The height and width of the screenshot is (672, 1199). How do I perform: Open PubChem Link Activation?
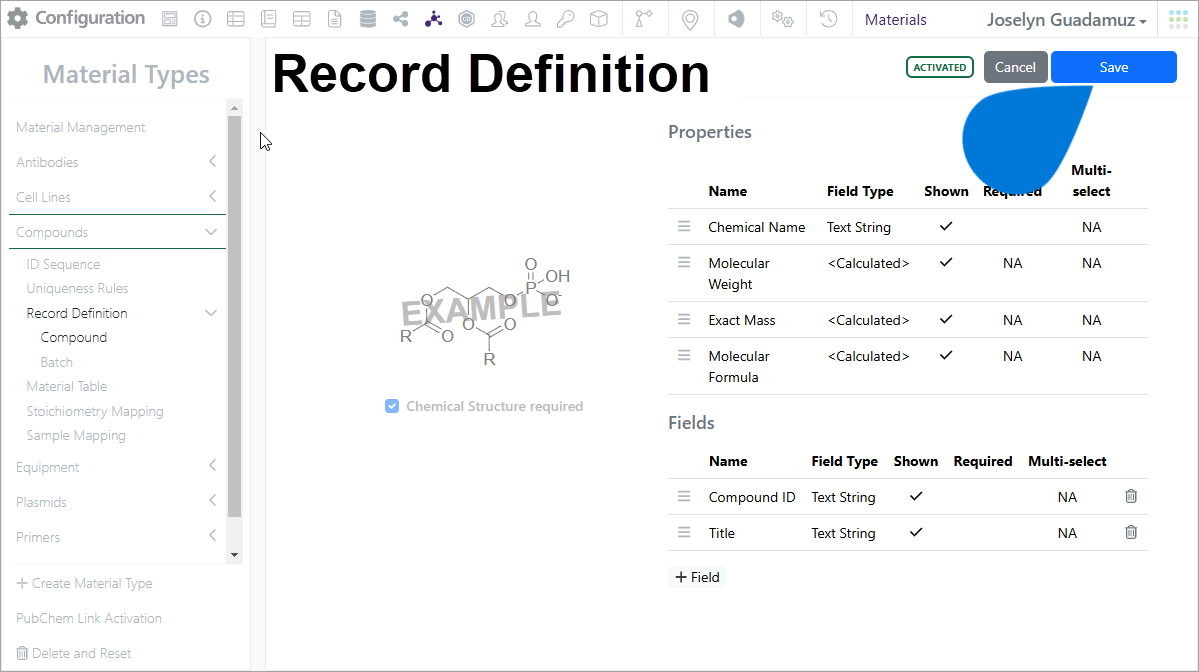pyautogui.click(x=89, y=618)
